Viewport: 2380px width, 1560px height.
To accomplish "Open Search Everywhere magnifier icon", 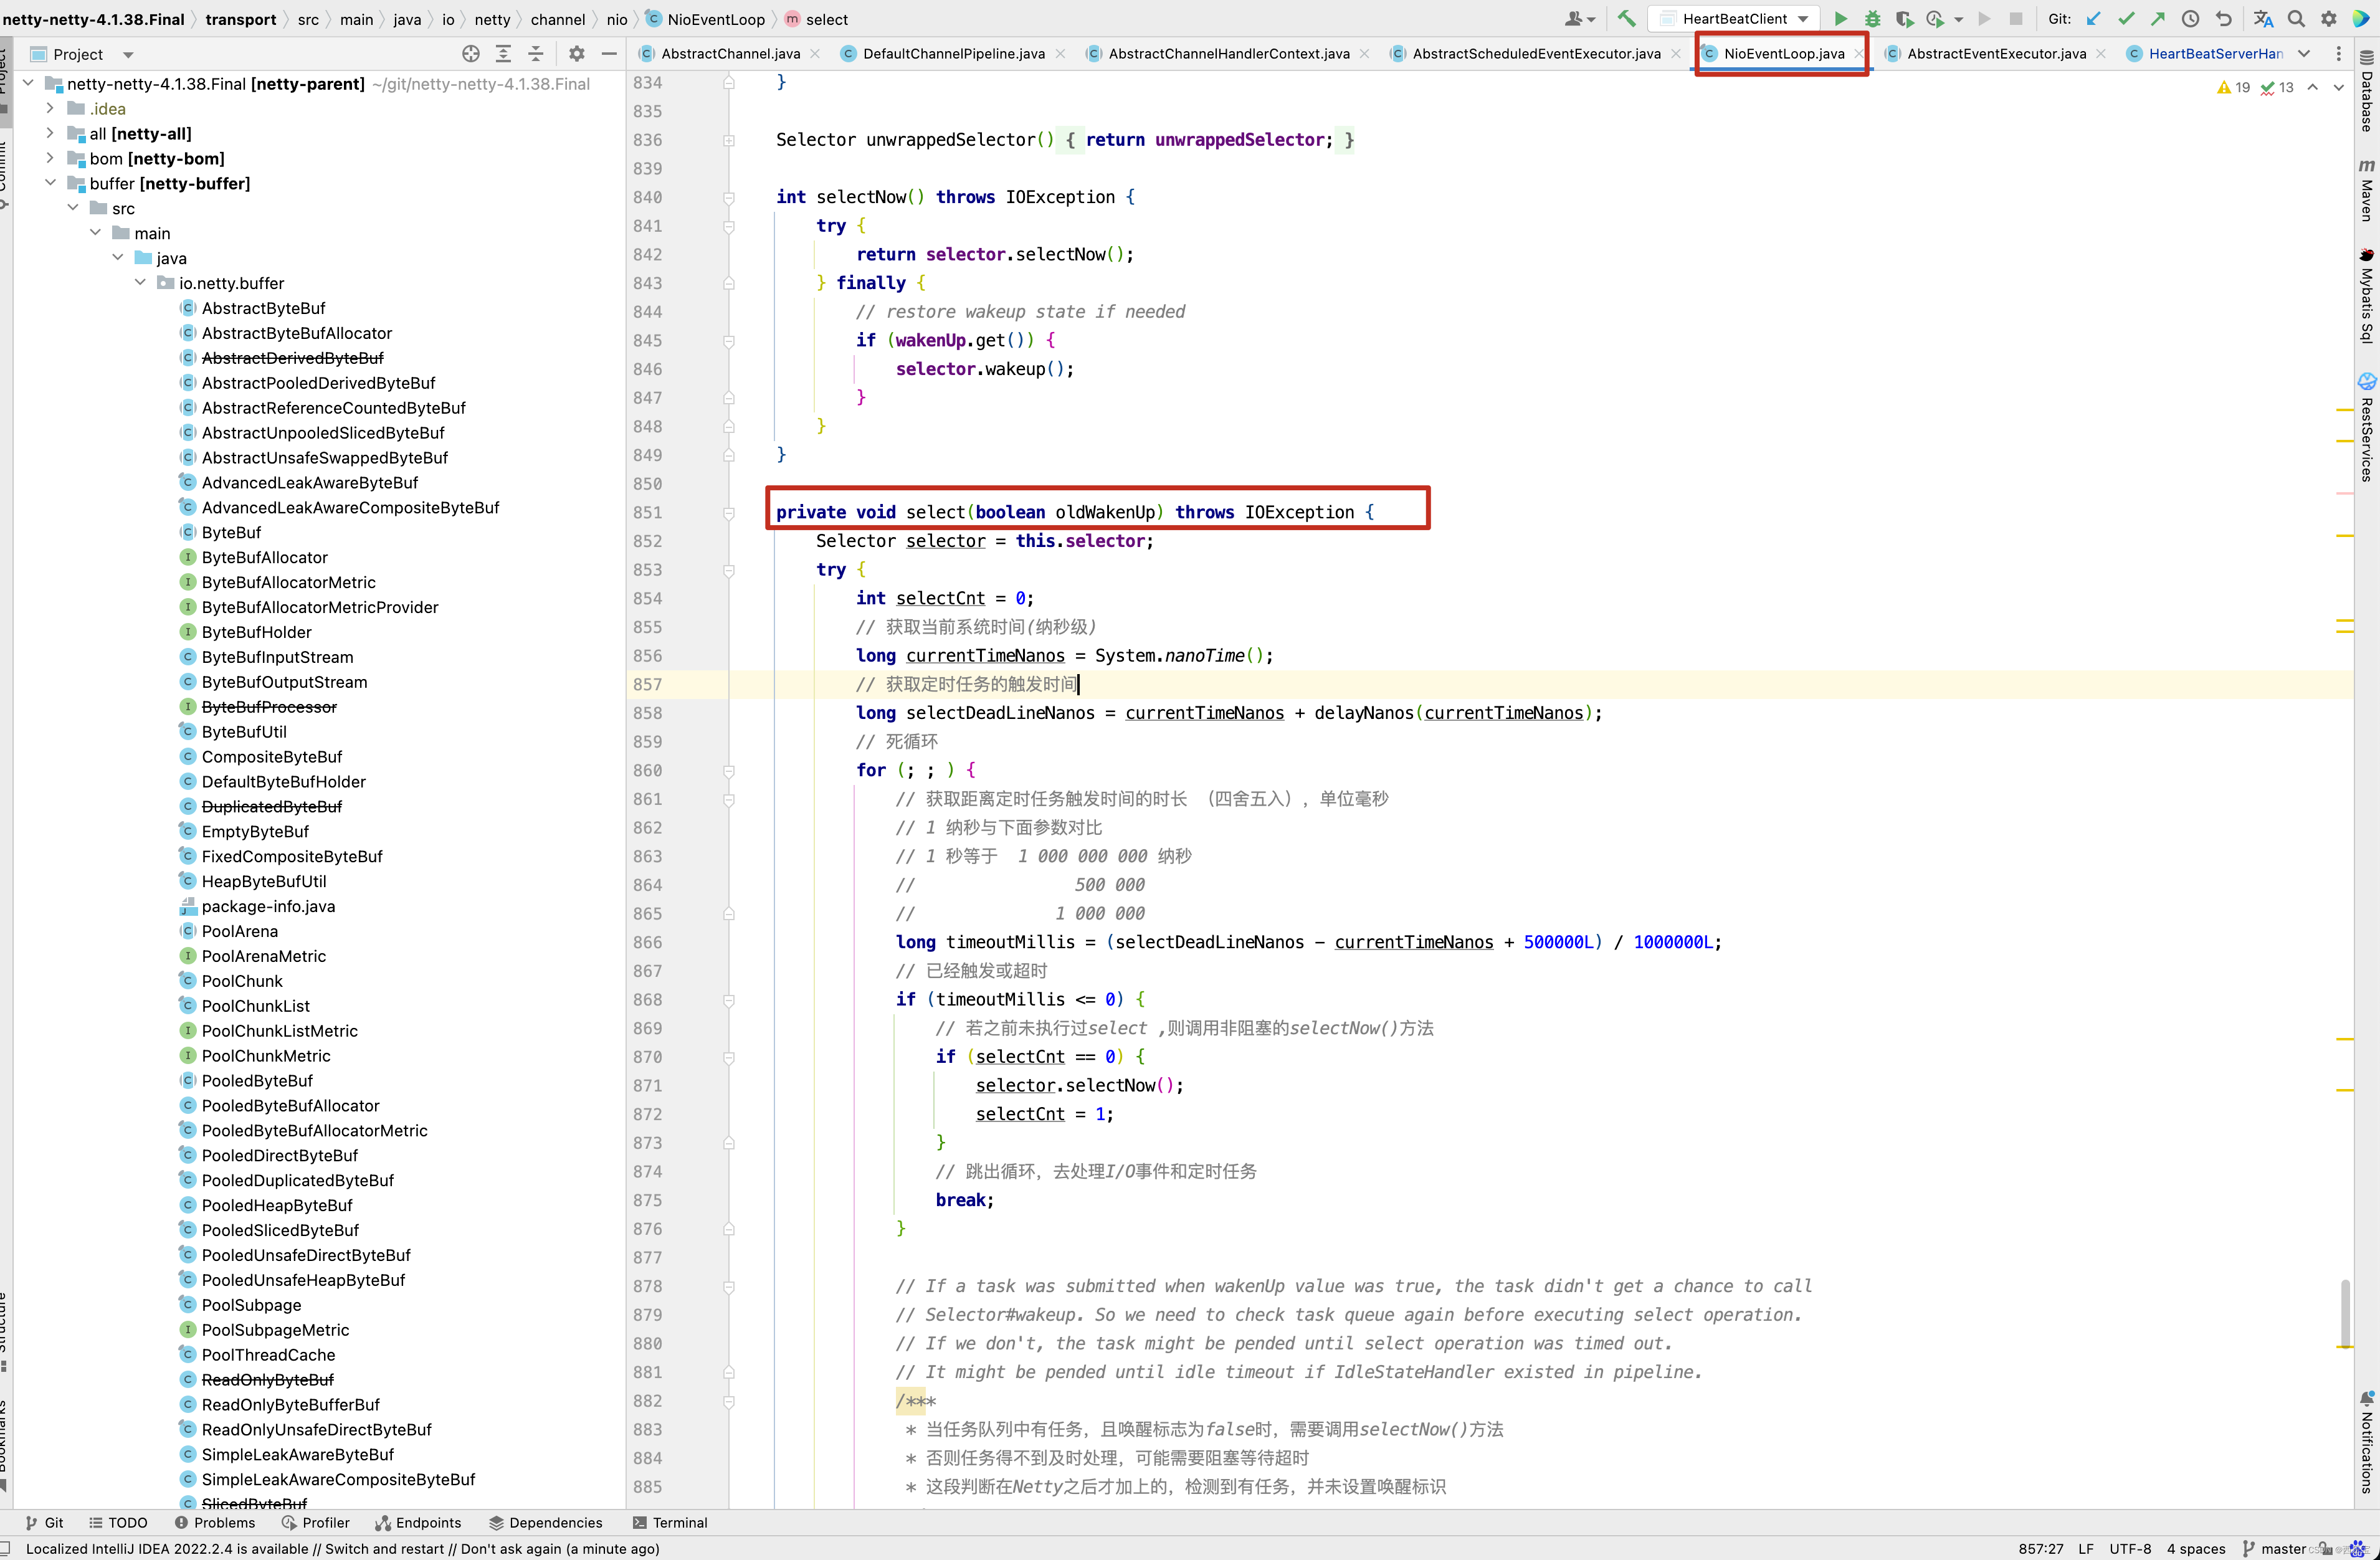I will click(2297, 19).
